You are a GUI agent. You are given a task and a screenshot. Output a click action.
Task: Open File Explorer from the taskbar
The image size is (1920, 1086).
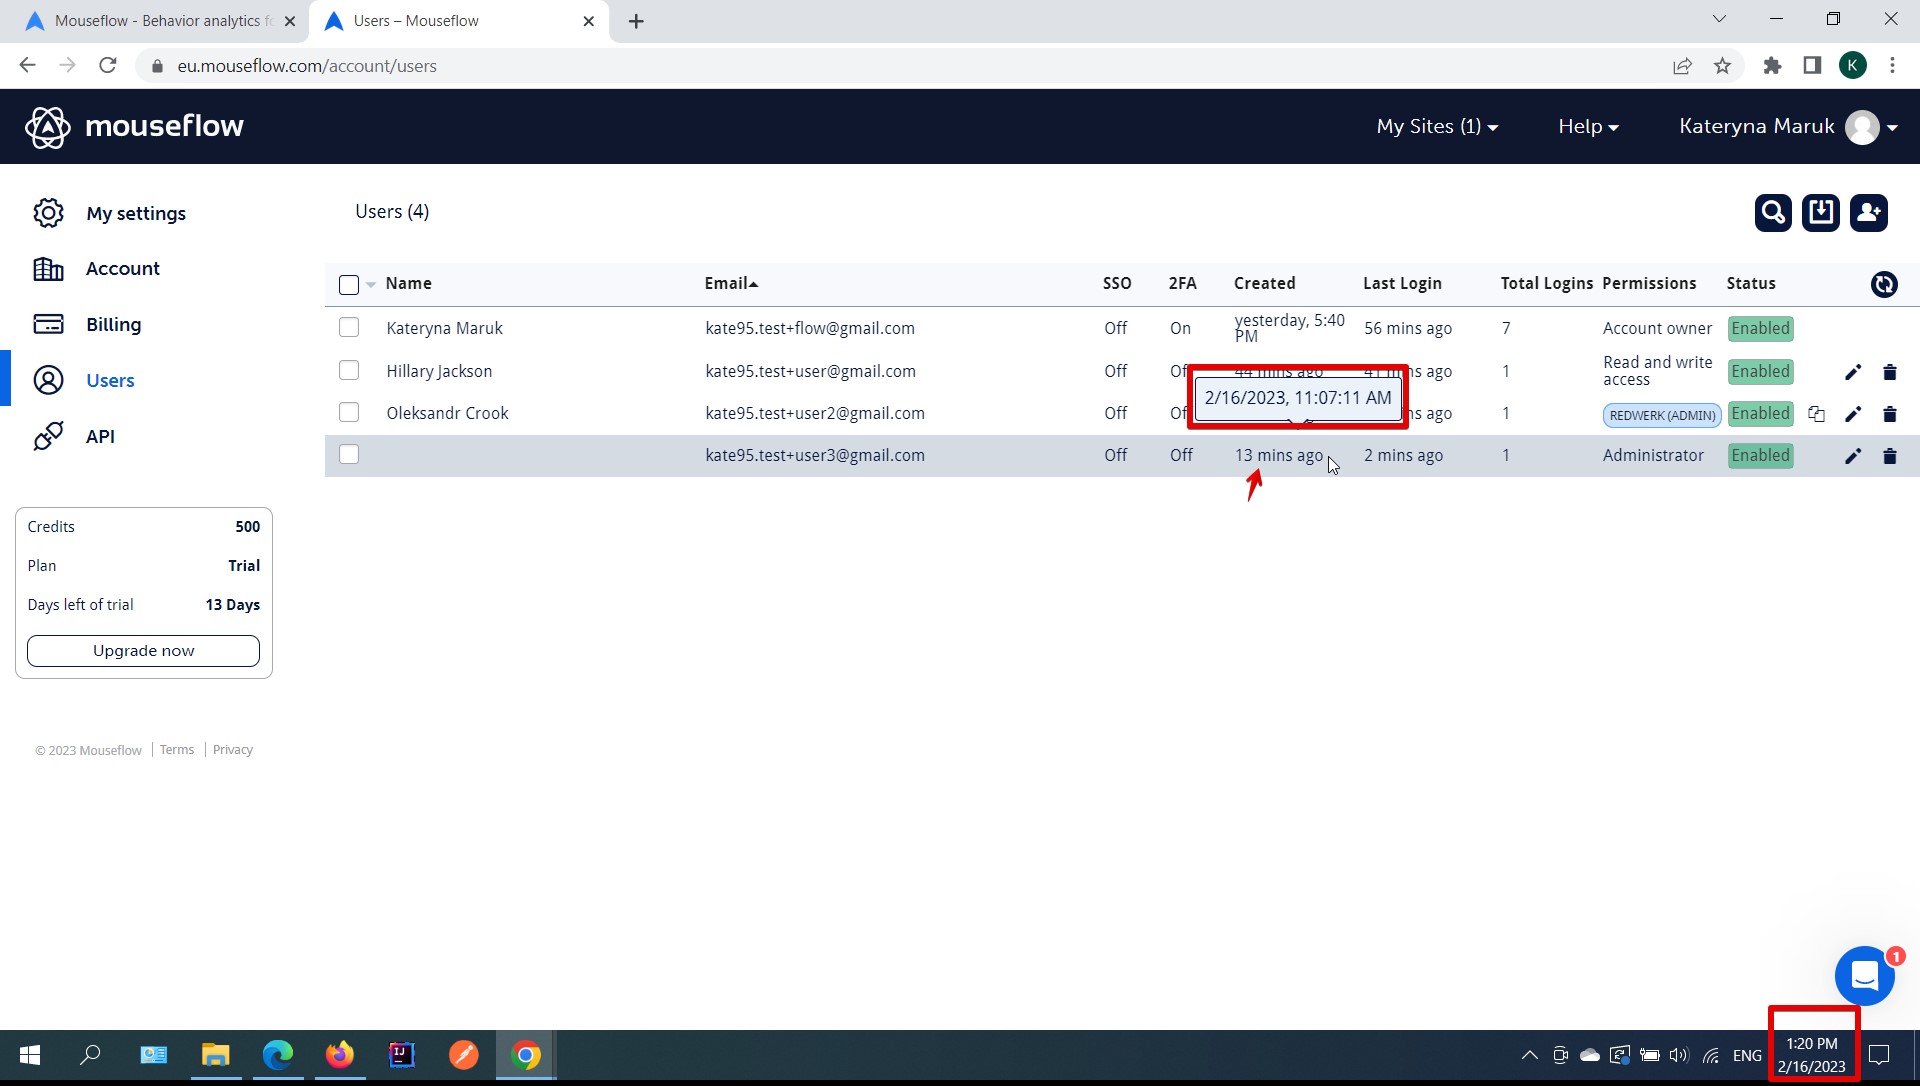click(x=216, y=1055)
